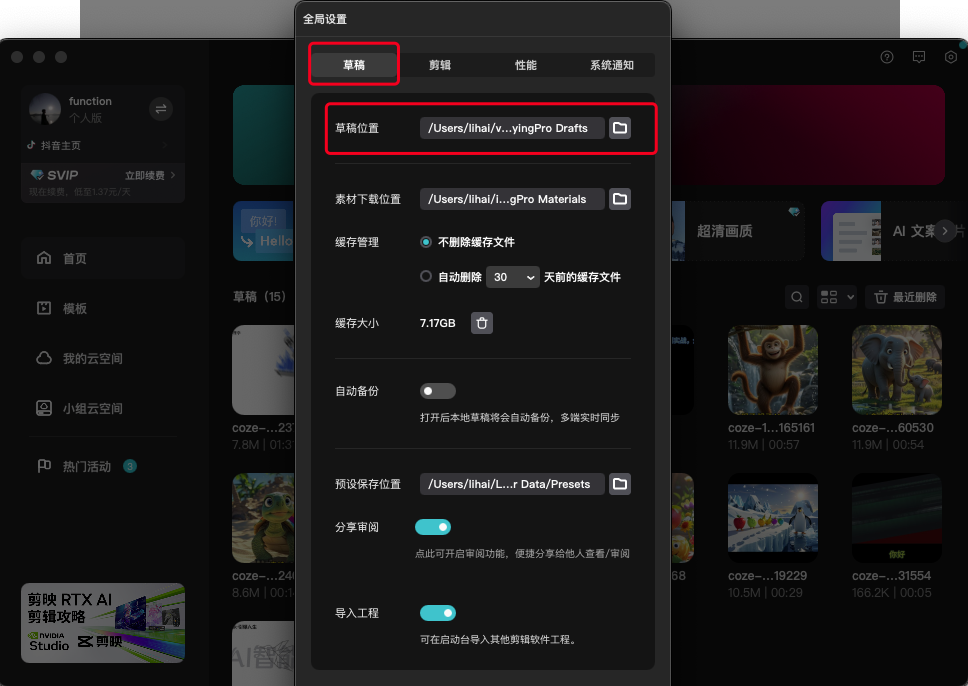Open draft coze-...31554 thumbnail
Screen dimensions: 968x686
coord(896,518)
